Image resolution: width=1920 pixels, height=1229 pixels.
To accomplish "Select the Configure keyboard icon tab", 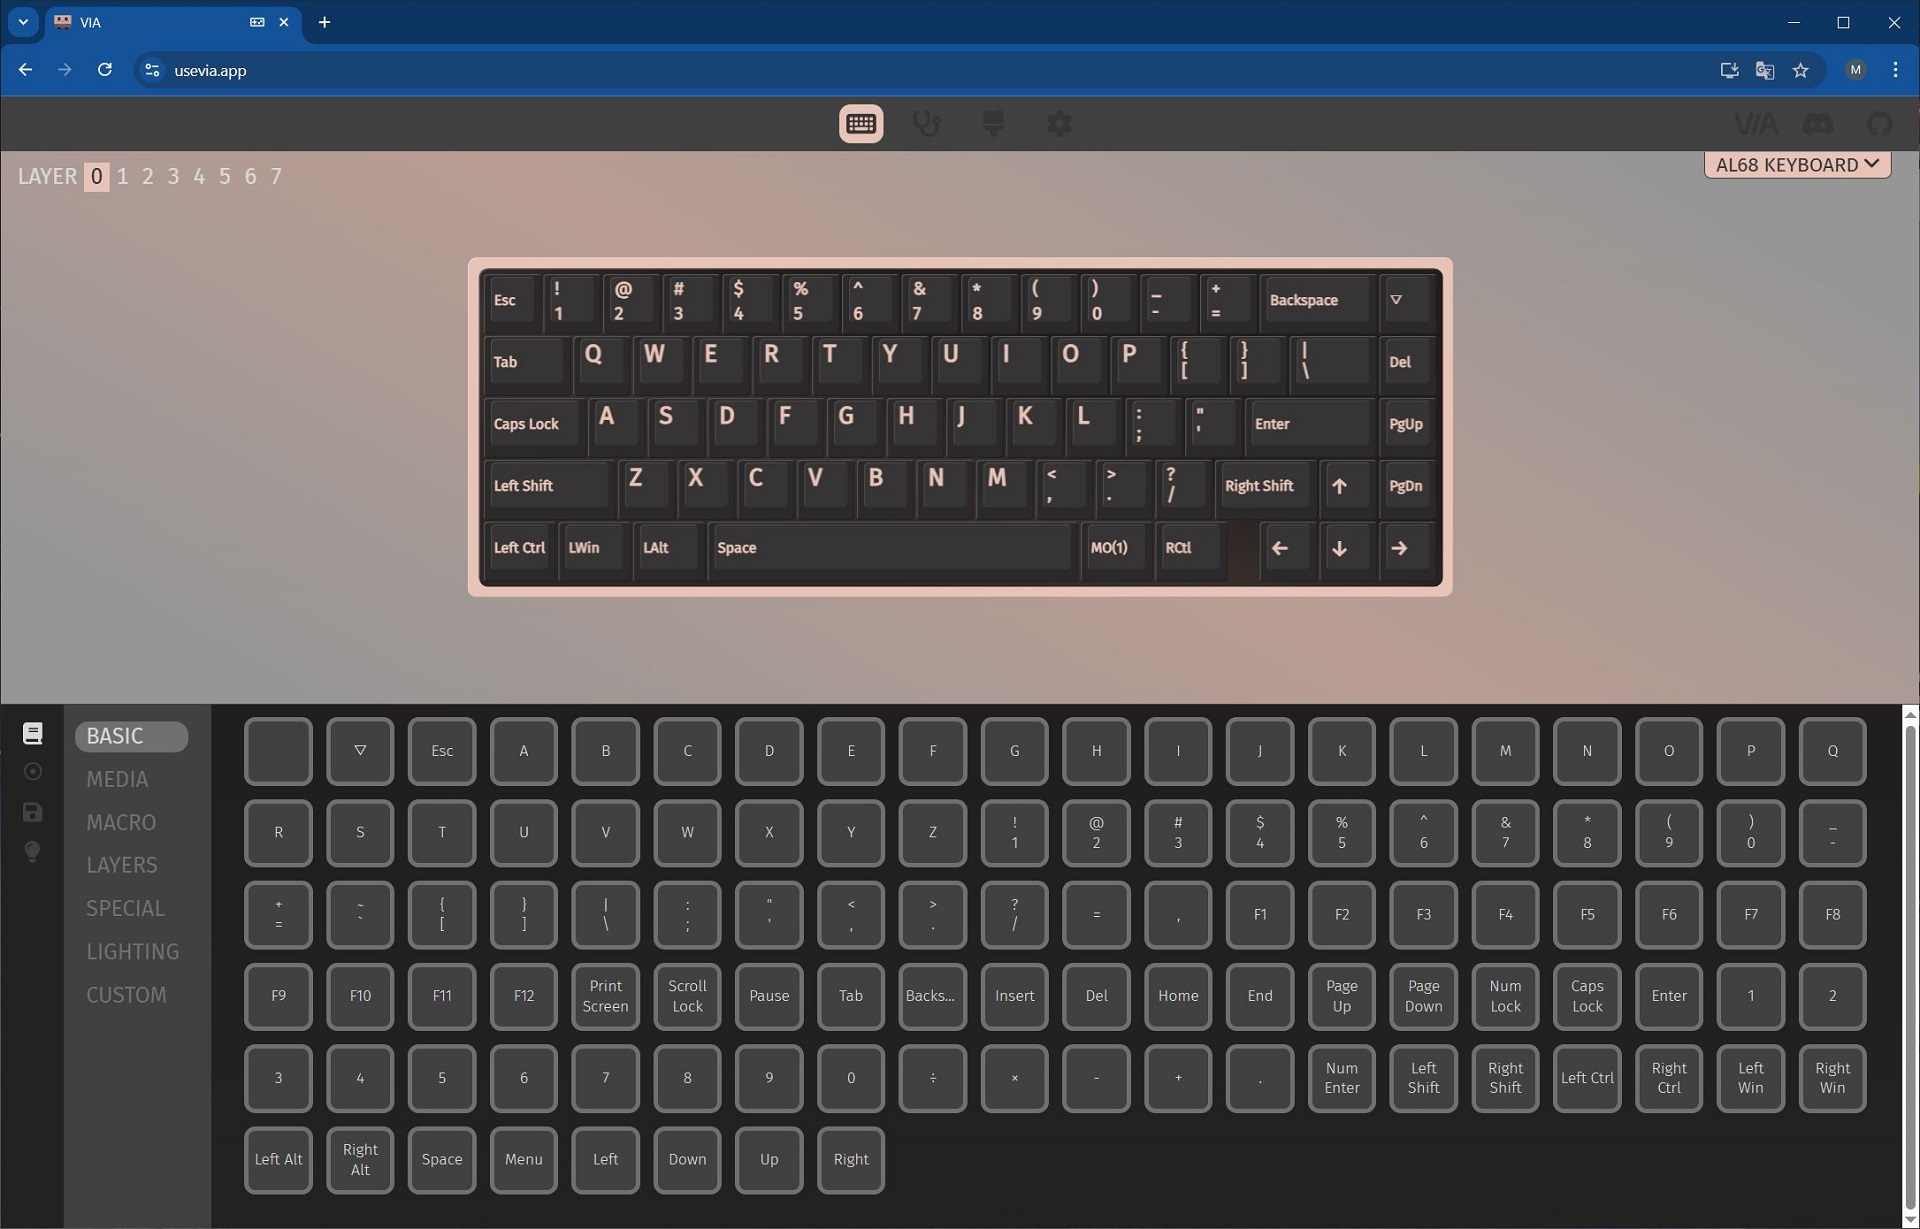I will (x=861, y=124).
